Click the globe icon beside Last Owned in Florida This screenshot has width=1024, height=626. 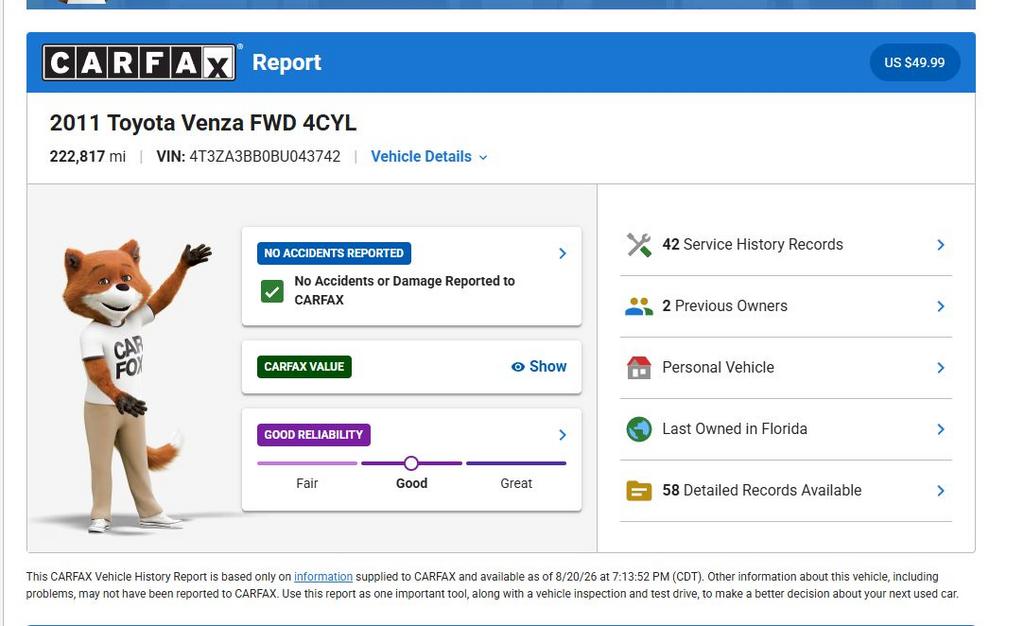[x=639, y=429]
